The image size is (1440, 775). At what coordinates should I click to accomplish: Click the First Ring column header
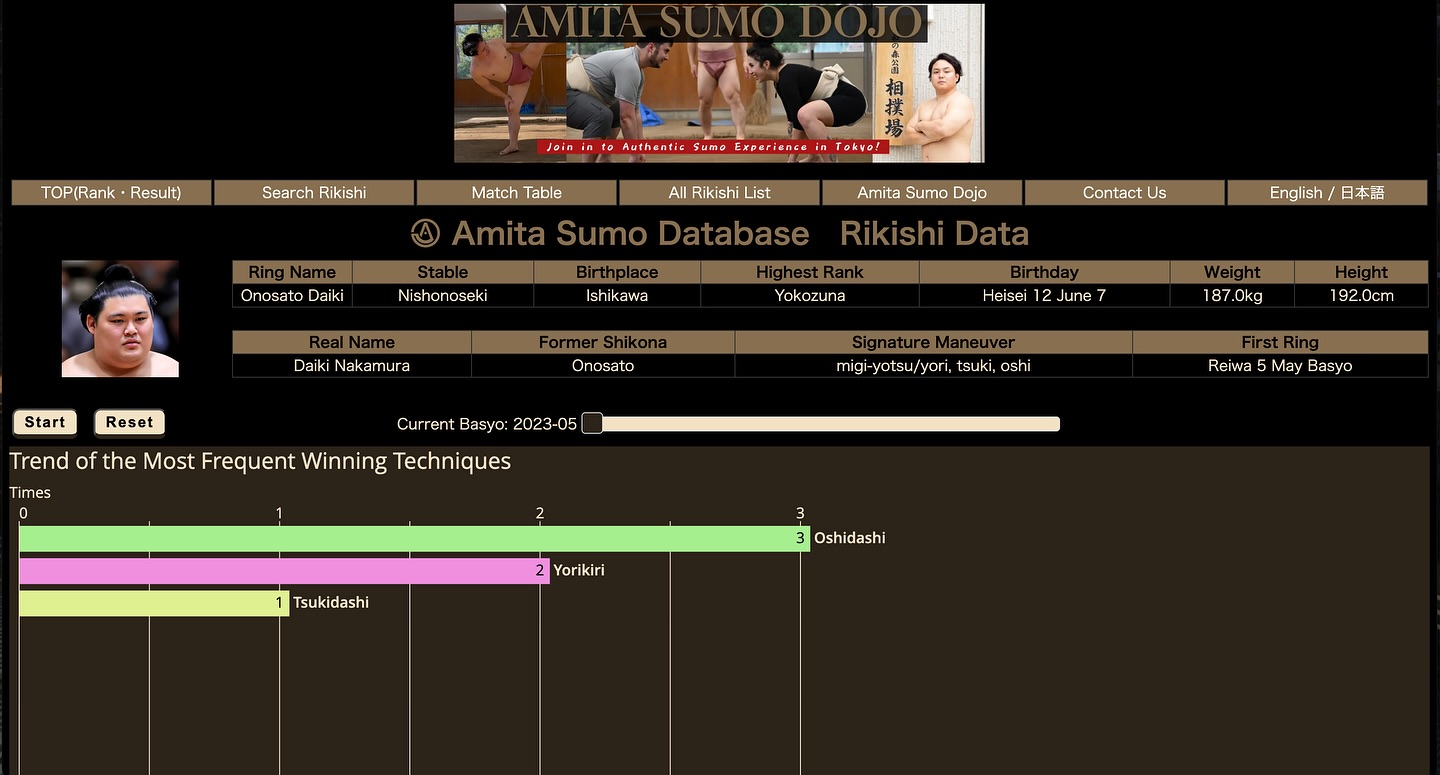pyautogui.click(x=1280, y=342)
